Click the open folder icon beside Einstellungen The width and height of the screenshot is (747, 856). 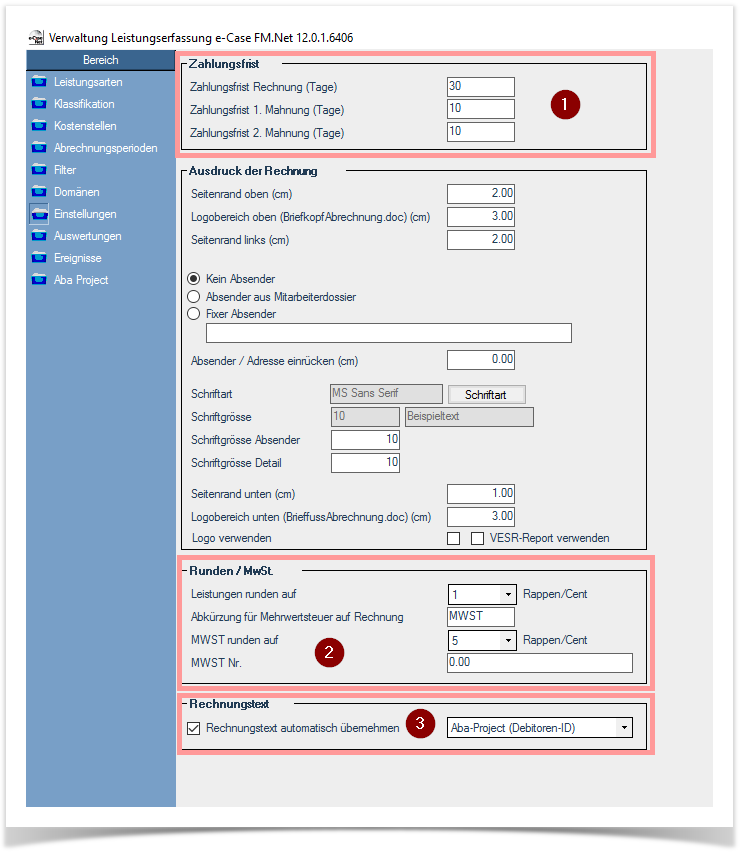[39, 214]
